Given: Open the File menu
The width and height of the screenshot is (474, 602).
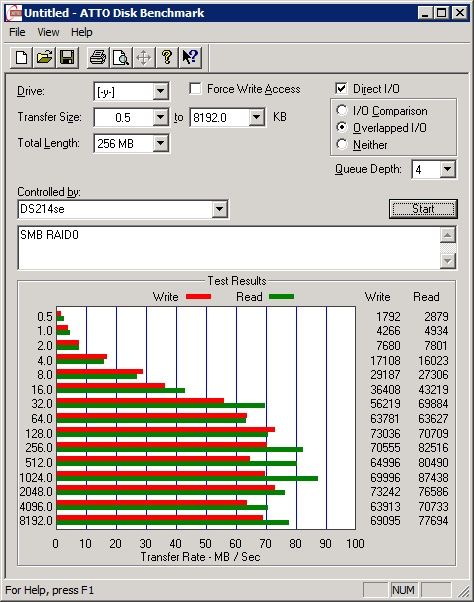Looking at the screenshot, I should 17,32.
